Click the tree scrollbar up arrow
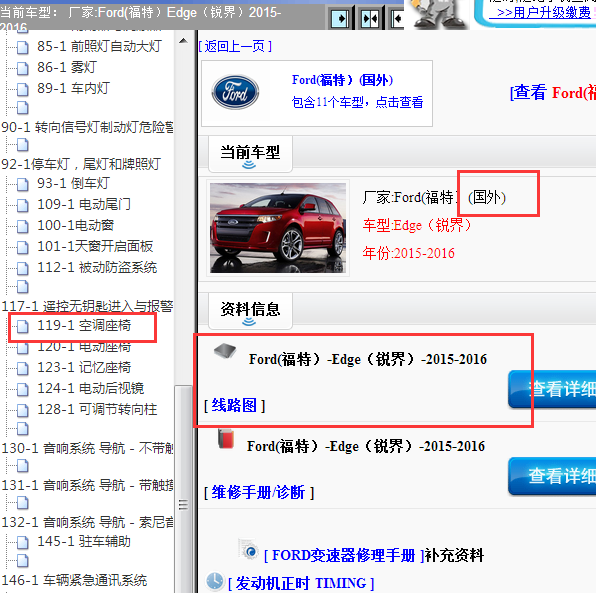This screenshot has width=596, height=593. 183,40
